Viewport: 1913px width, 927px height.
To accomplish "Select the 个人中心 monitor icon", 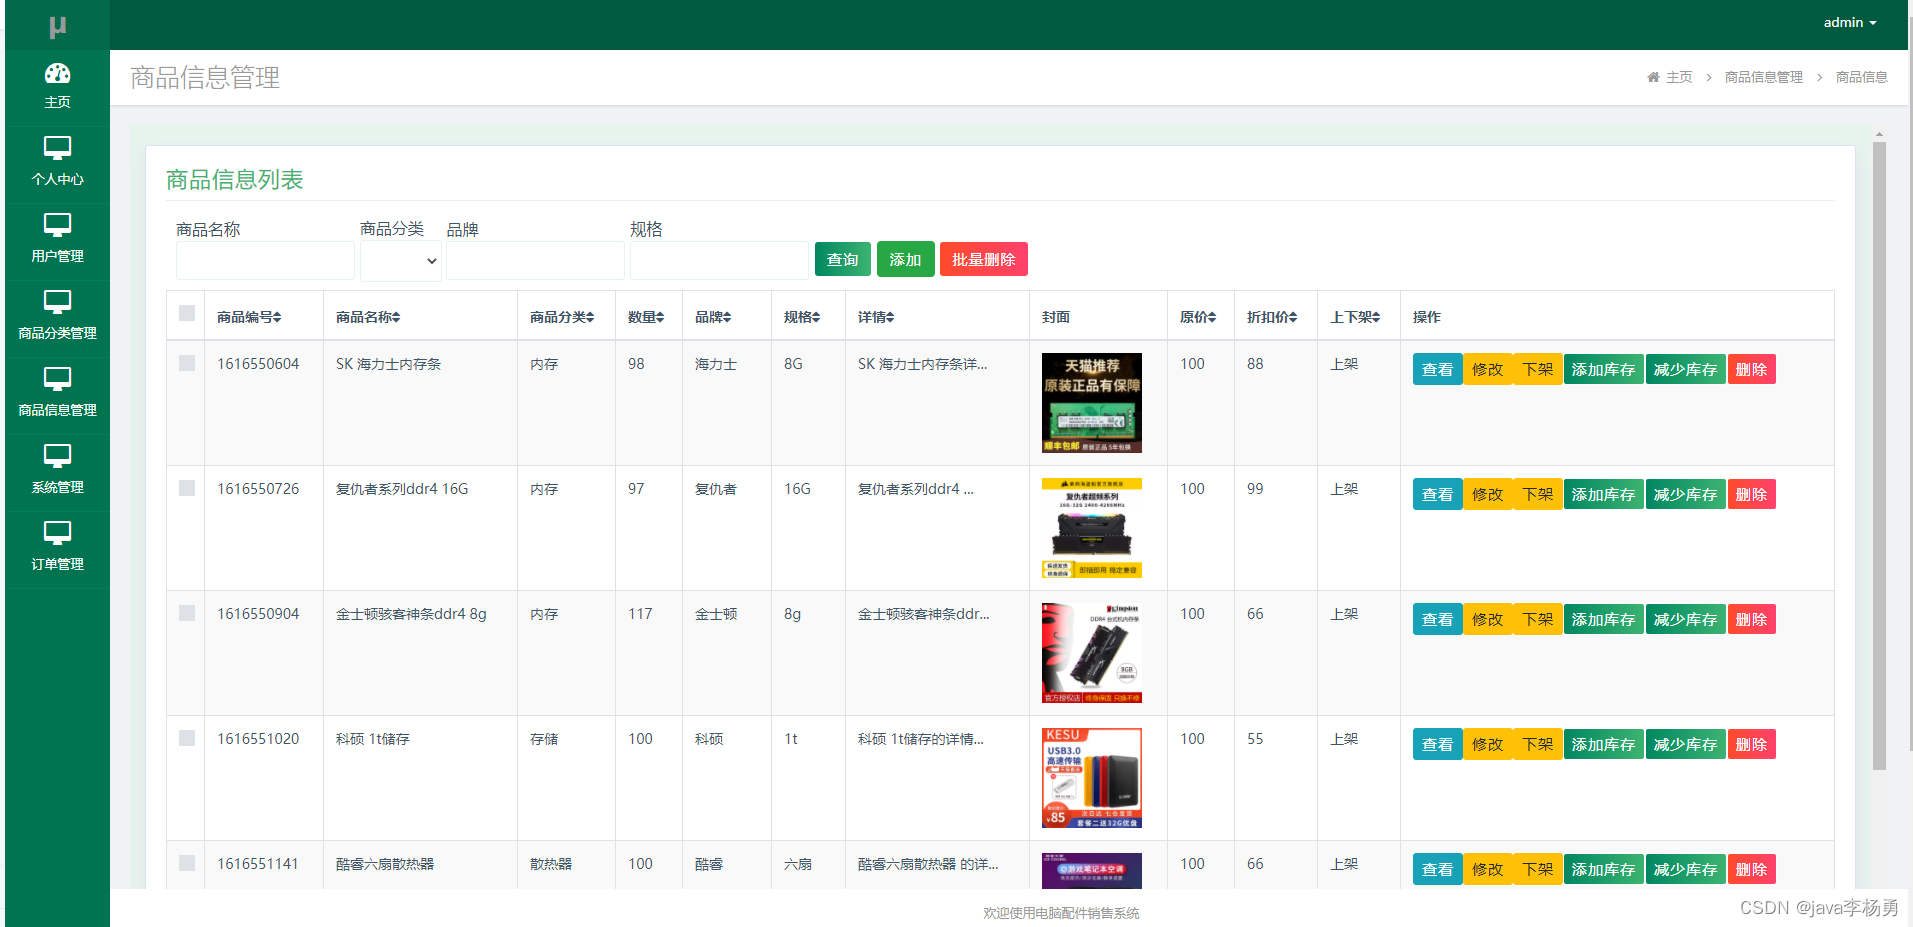I will coord(57,148).
